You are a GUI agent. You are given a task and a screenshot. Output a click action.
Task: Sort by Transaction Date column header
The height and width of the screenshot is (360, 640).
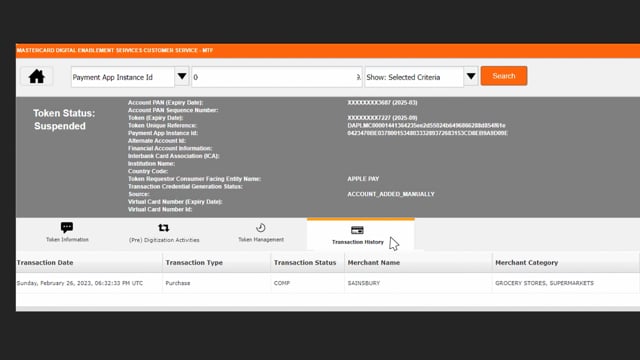point(89,262)
